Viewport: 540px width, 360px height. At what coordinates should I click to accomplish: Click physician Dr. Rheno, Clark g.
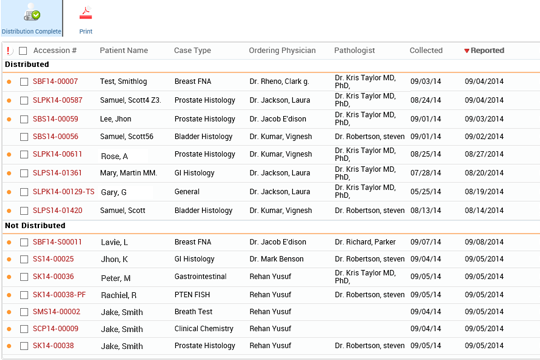click(x=279, y=82)
